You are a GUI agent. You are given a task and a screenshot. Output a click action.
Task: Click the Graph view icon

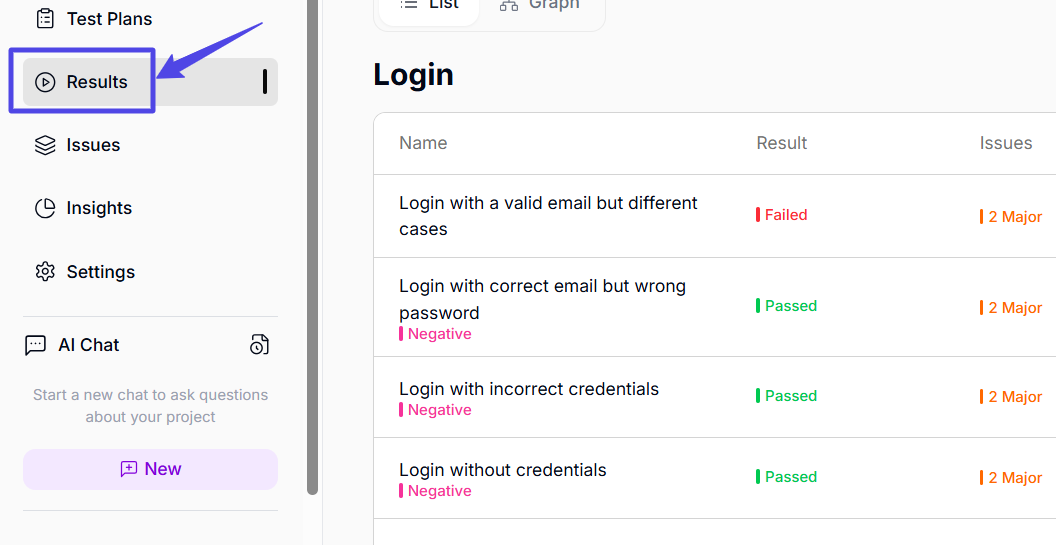click(x=509, y=5)
